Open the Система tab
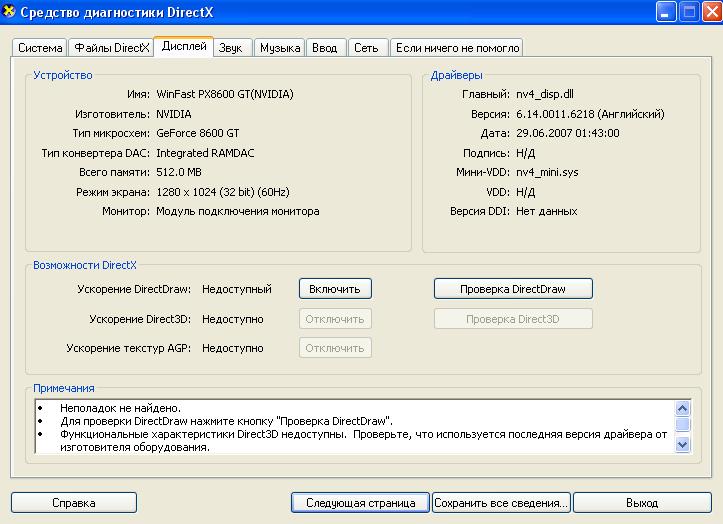 [40, 48]
